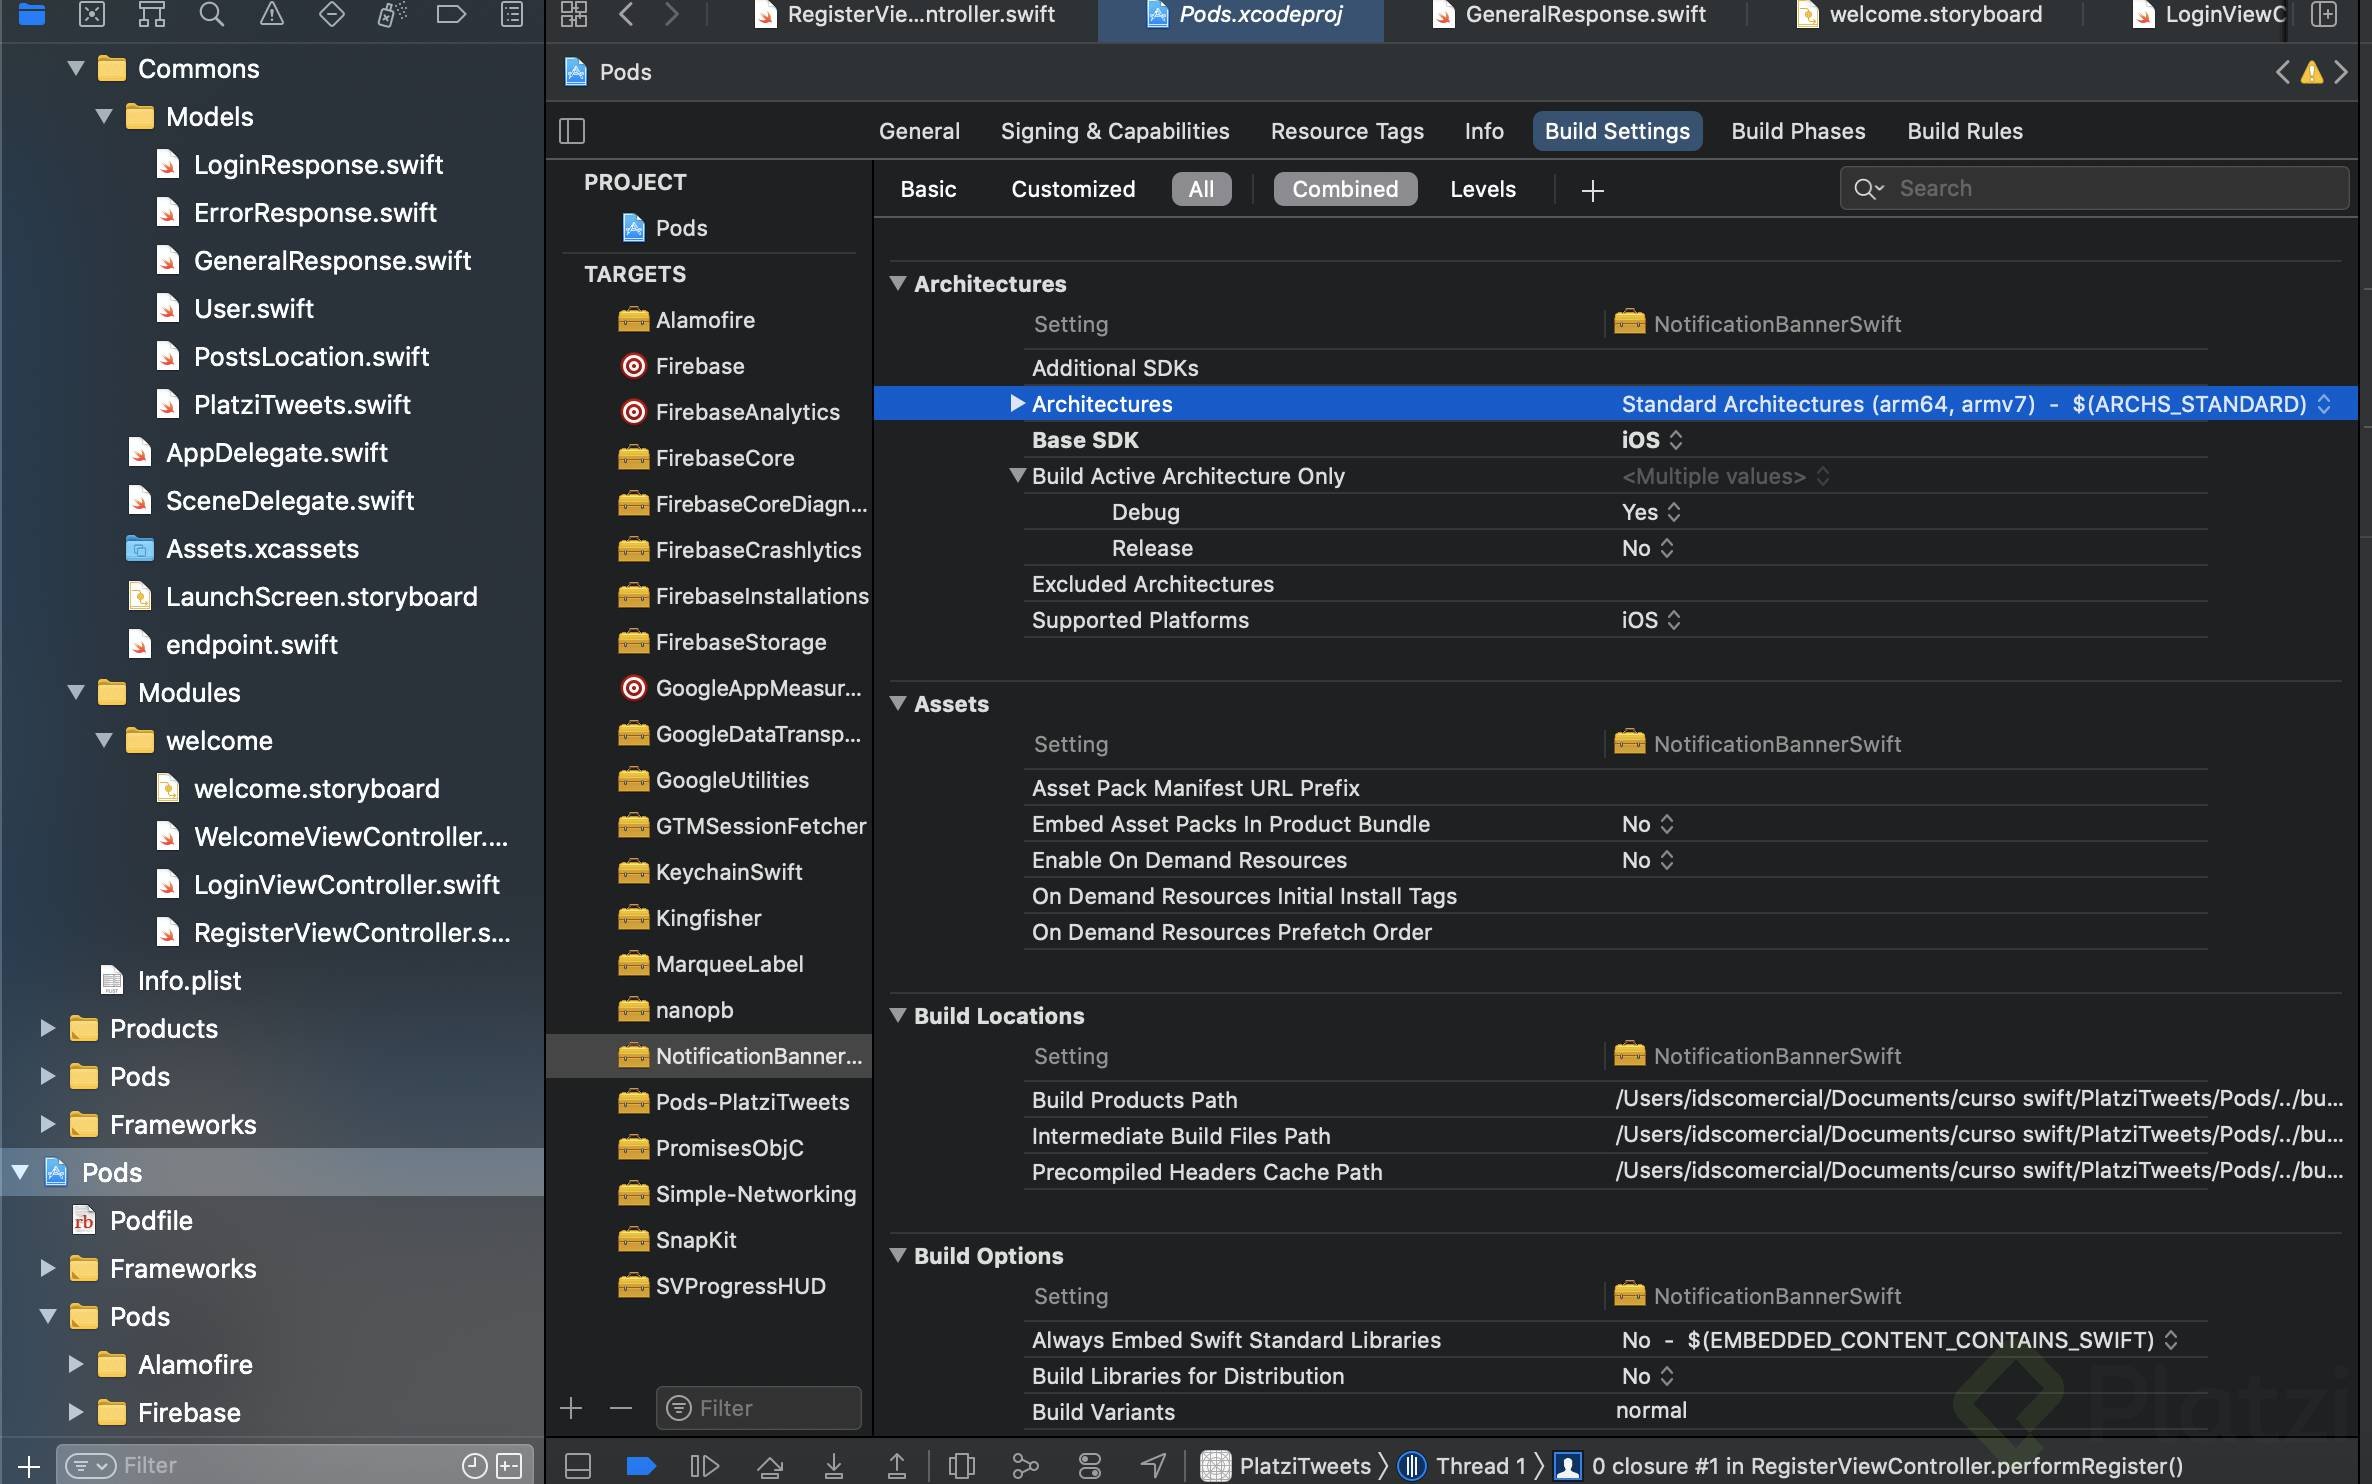Viewport: 2372px width, 1484px height.
Task: Open the find navigator magnifier icon
Action: point(211,14)
